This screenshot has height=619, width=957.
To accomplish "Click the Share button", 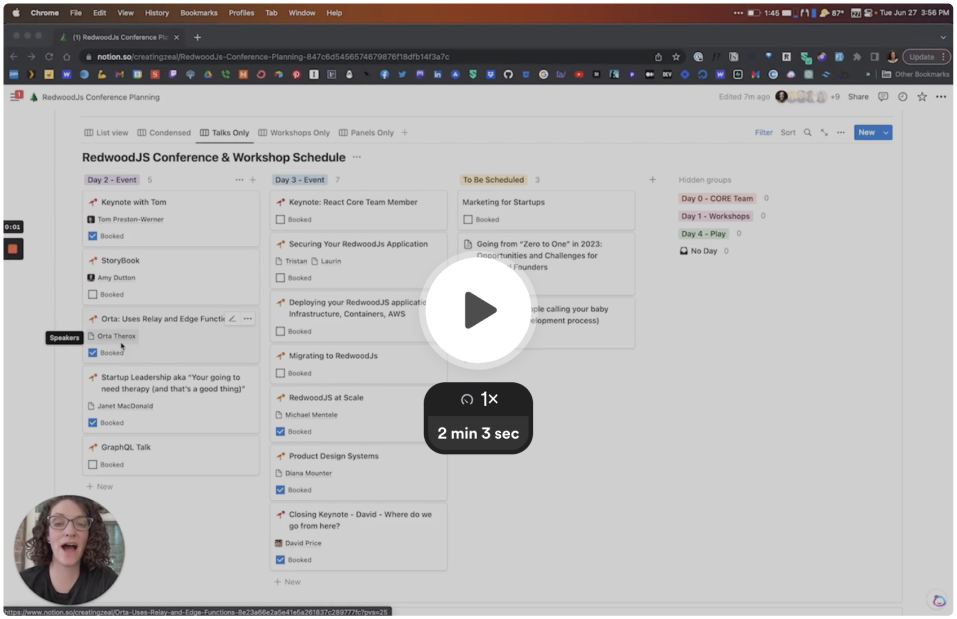I will (858, 96).
